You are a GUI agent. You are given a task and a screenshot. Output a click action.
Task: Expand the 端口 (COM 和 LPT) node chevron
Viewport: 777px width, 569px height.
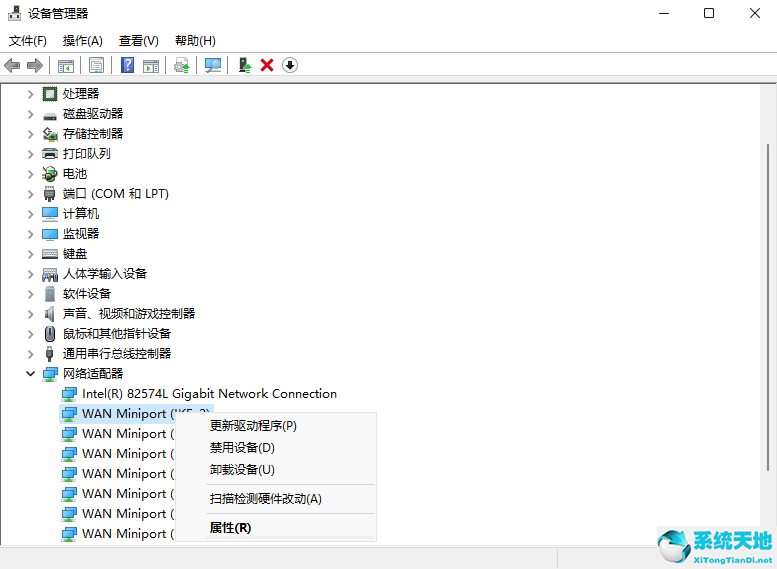pyautogui.click(x=31, y=194)
